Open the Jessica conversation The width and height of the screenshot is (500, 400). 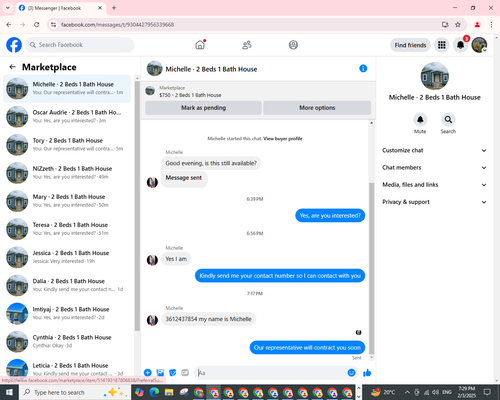click(67, 257)
